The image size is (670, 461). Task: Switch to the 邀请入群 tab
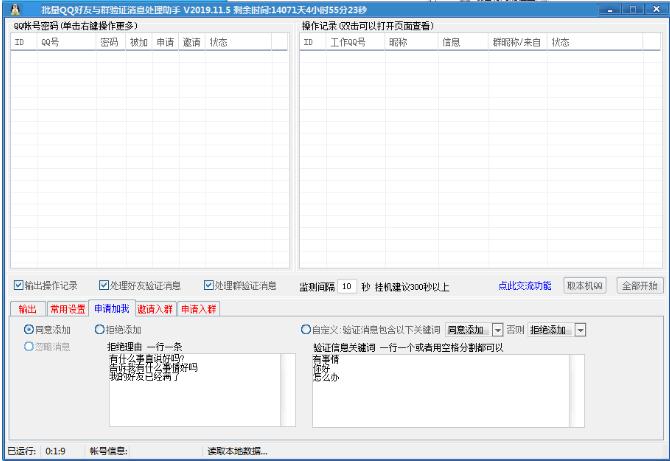click(156, 309)
